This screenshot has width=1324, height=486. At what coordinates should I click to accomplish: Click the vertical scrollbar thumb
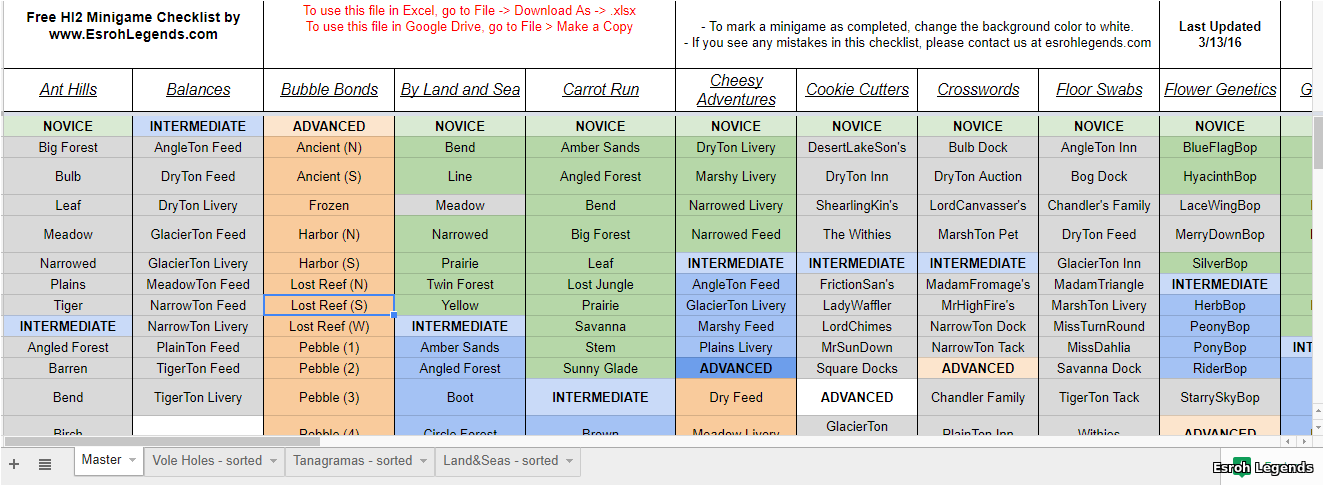(x=1316, y=144)
